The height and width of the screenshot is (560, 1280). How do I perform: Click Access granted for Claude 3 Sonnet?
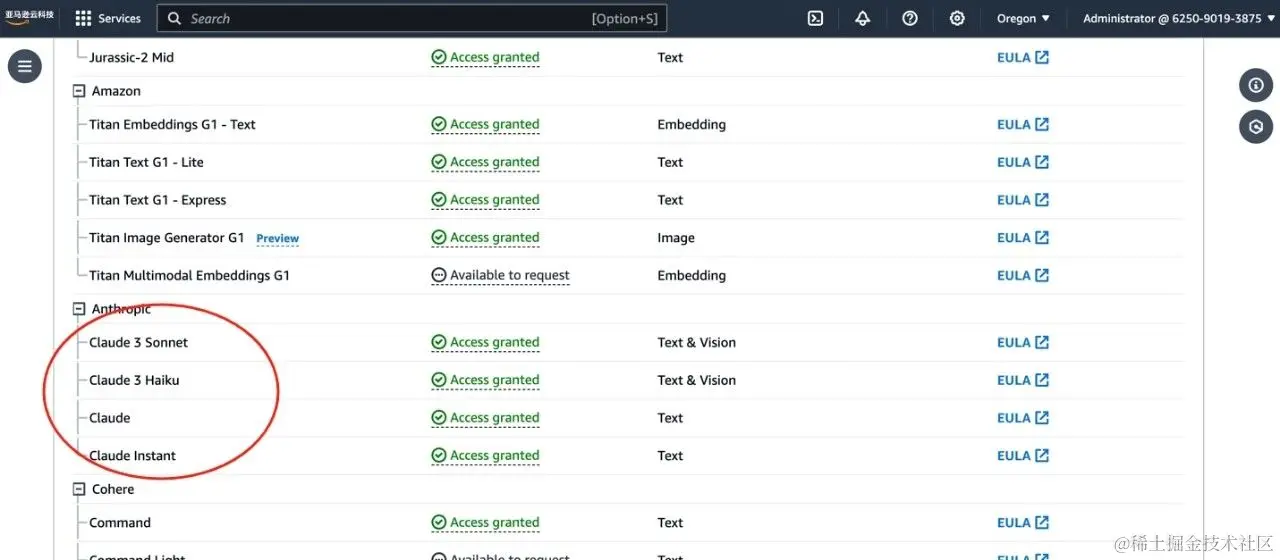pos(486,342)
